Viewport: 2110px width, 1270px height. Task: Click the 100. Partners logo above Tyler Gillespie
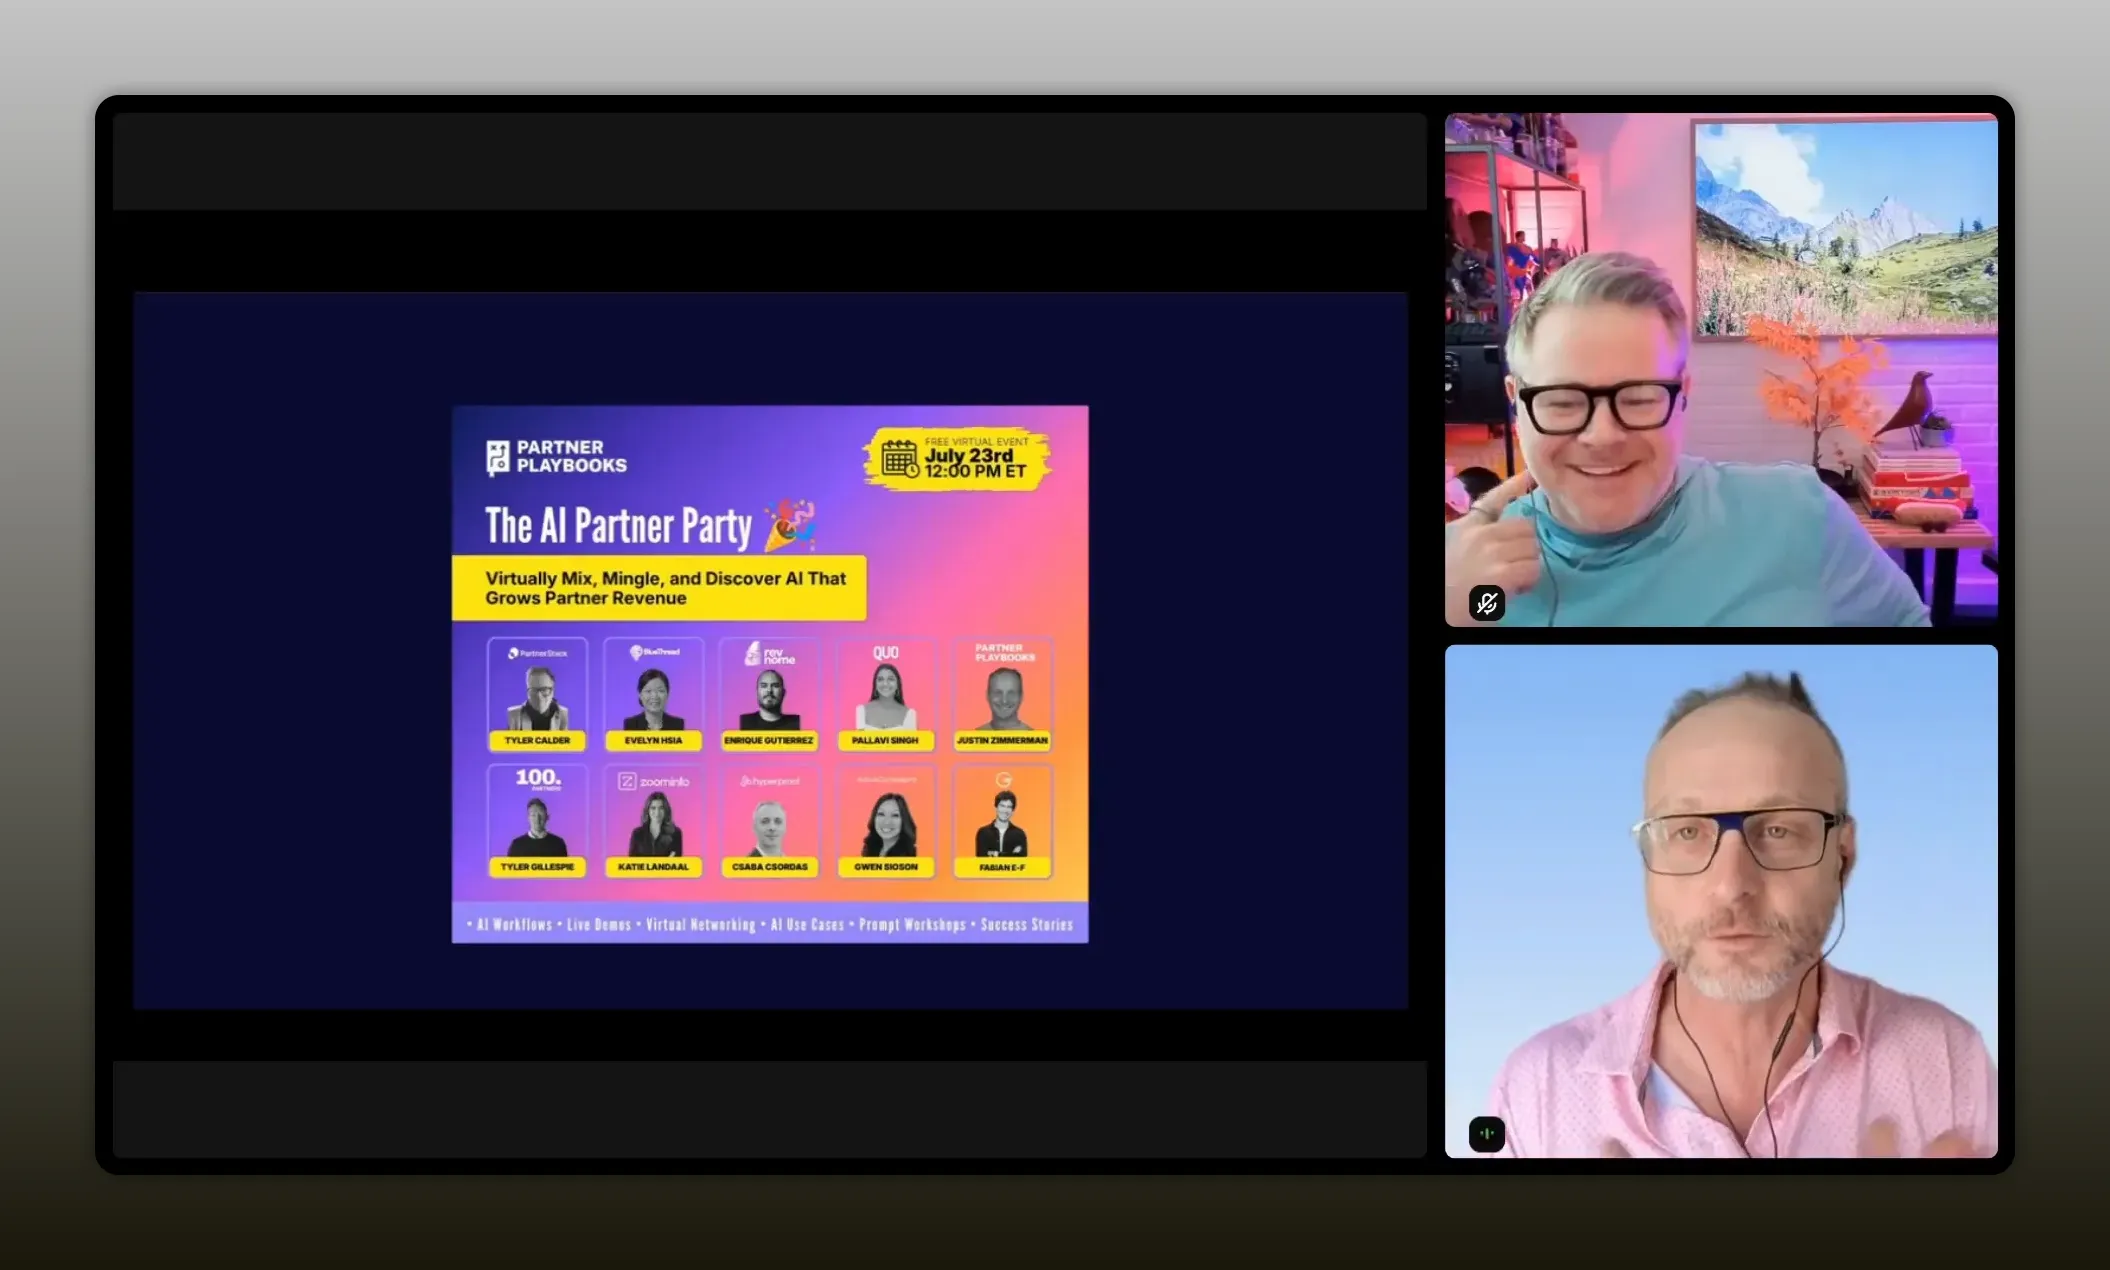coord(538,778)
